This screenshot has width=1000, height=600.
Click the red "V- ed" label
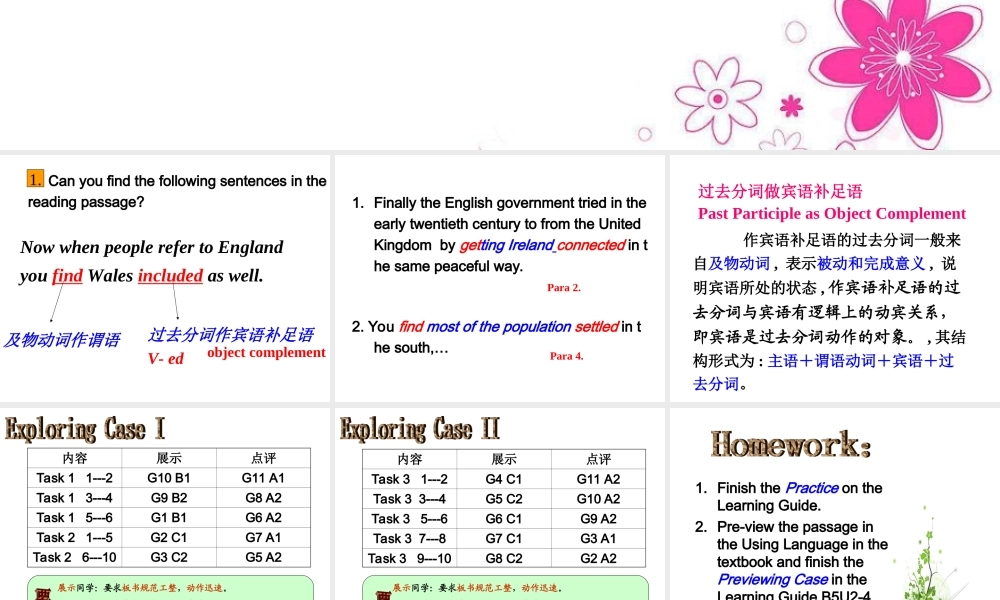pyautogui.click(x=166, y=359)
